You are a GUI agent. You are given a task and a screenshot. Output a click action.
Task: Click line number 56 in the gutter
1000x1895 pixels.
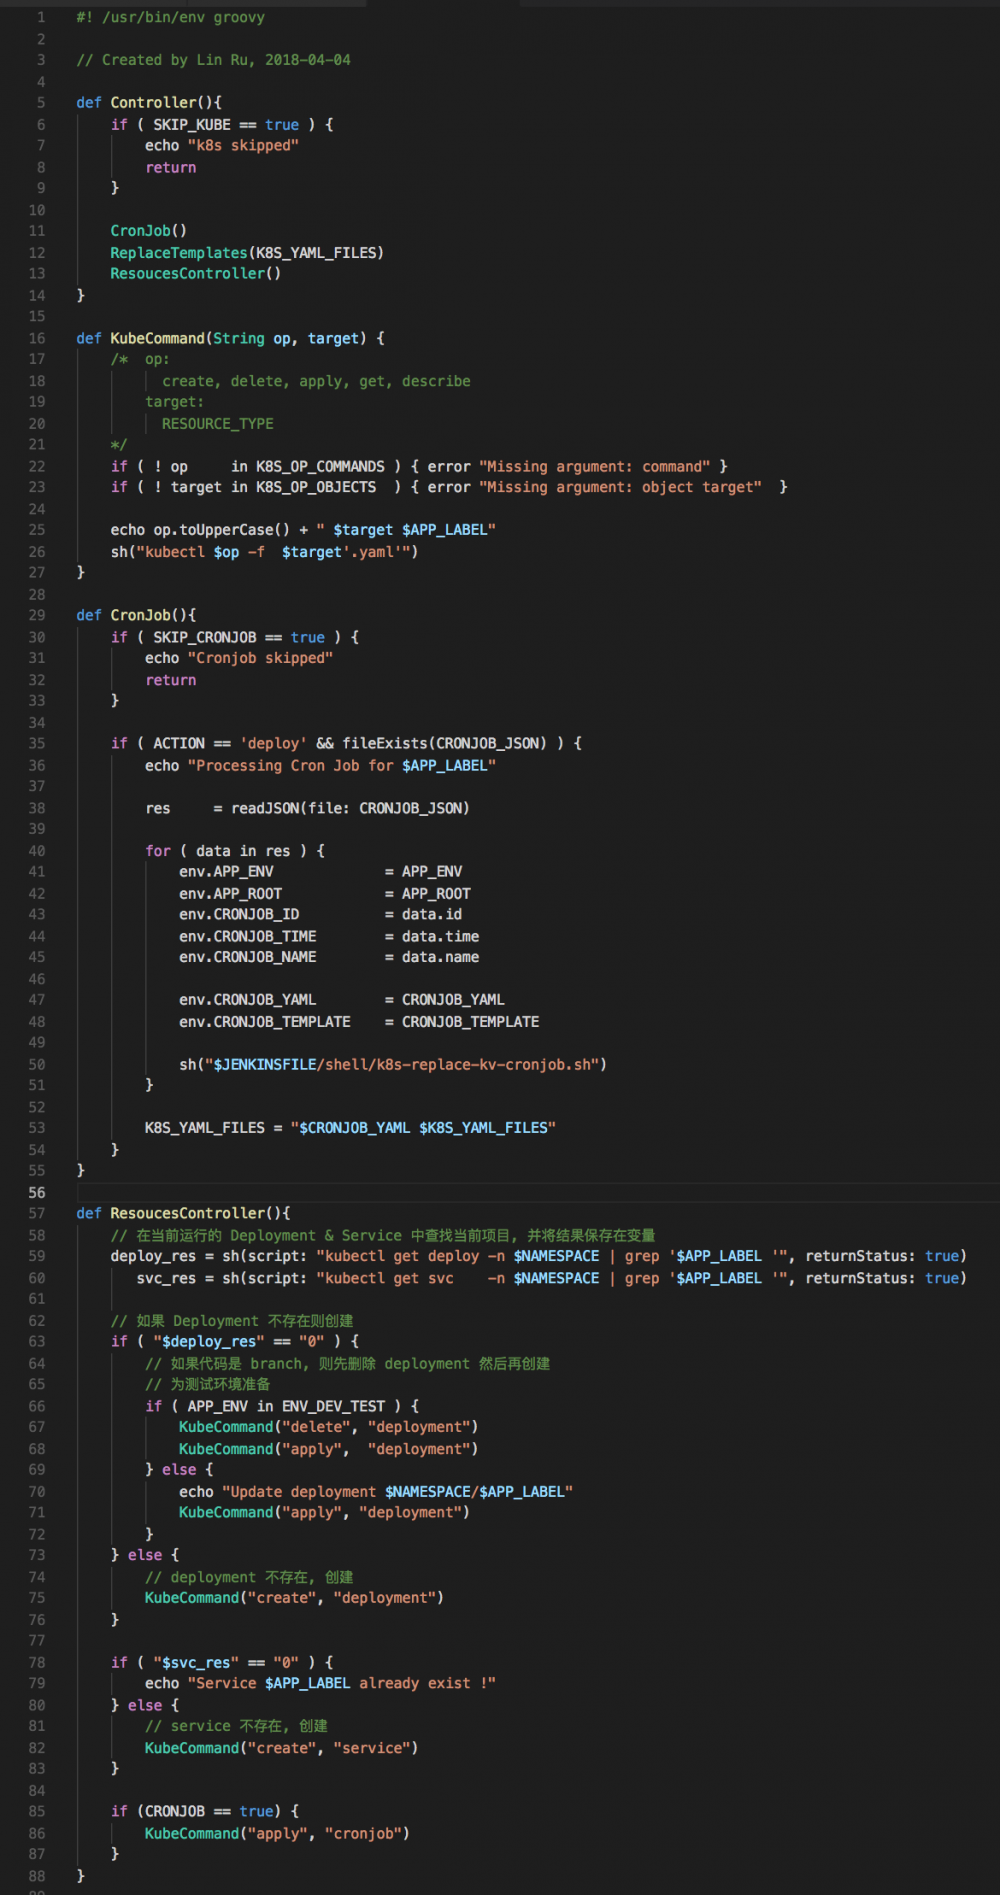37,1192
